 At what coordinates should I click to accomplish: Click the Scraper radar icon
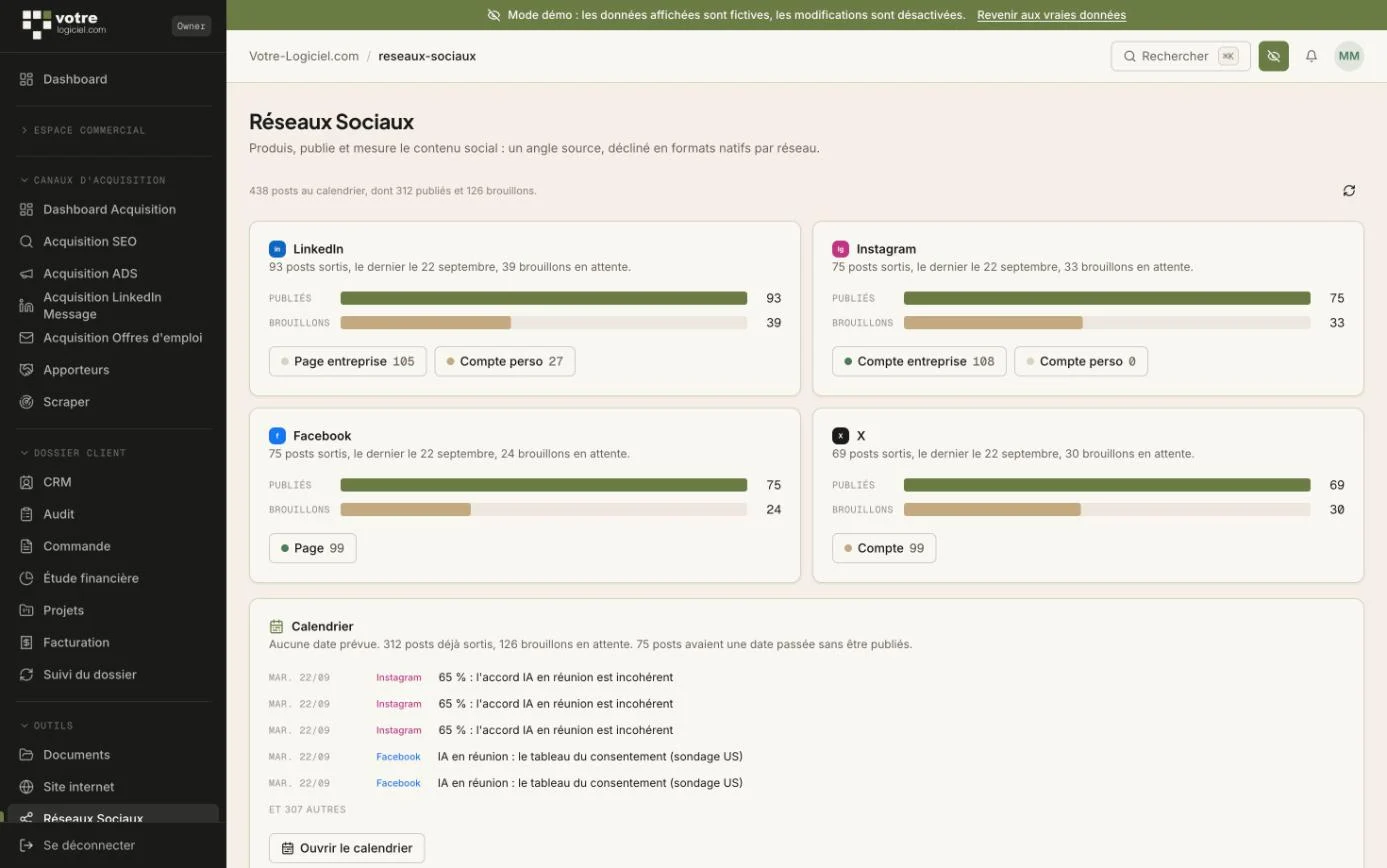27,402
